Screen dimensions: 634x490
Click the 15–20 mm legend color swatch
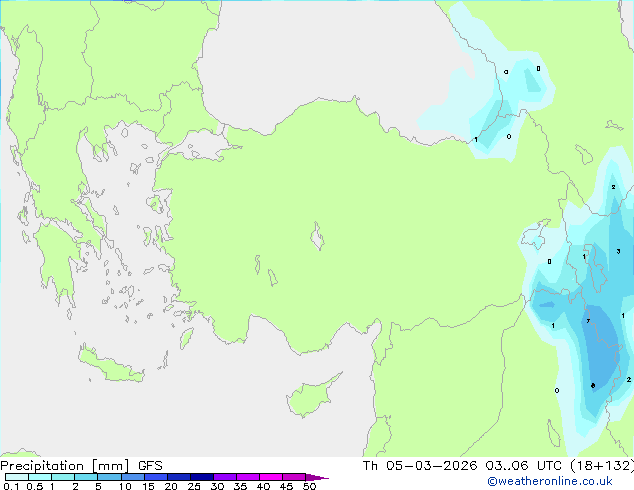point(156,477)
